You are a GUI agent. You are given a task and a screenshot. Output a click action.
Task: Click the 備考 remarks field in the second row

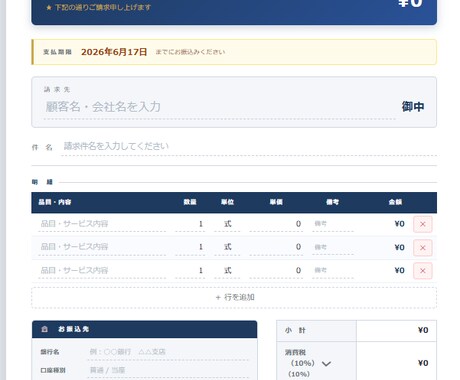point(333,247)
